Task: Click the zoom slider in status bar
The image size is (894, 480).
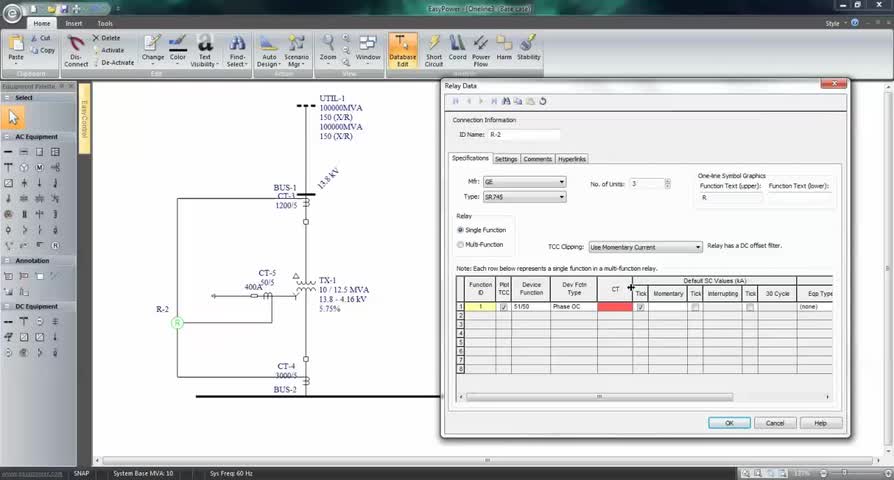Action: pyautogui.click(x=844, y=473)
